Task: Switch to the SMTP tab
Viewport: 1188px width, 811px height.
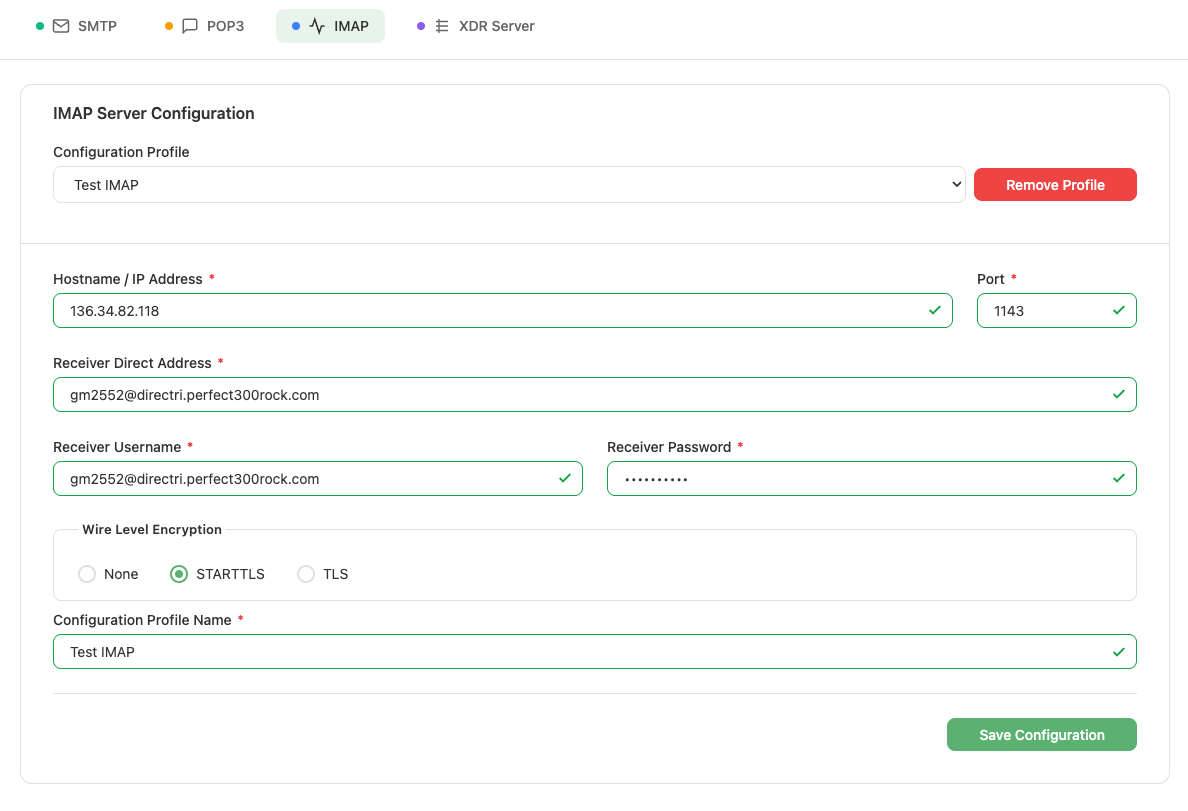Action: click(x=77, y=27)
